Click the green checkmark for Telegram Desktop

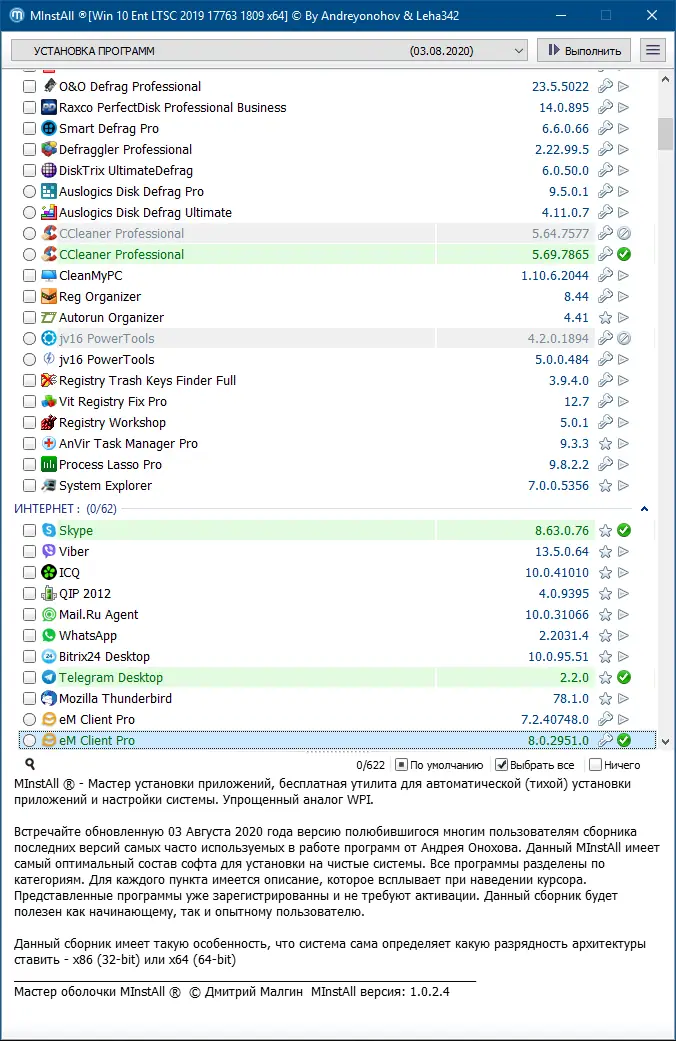624,678
